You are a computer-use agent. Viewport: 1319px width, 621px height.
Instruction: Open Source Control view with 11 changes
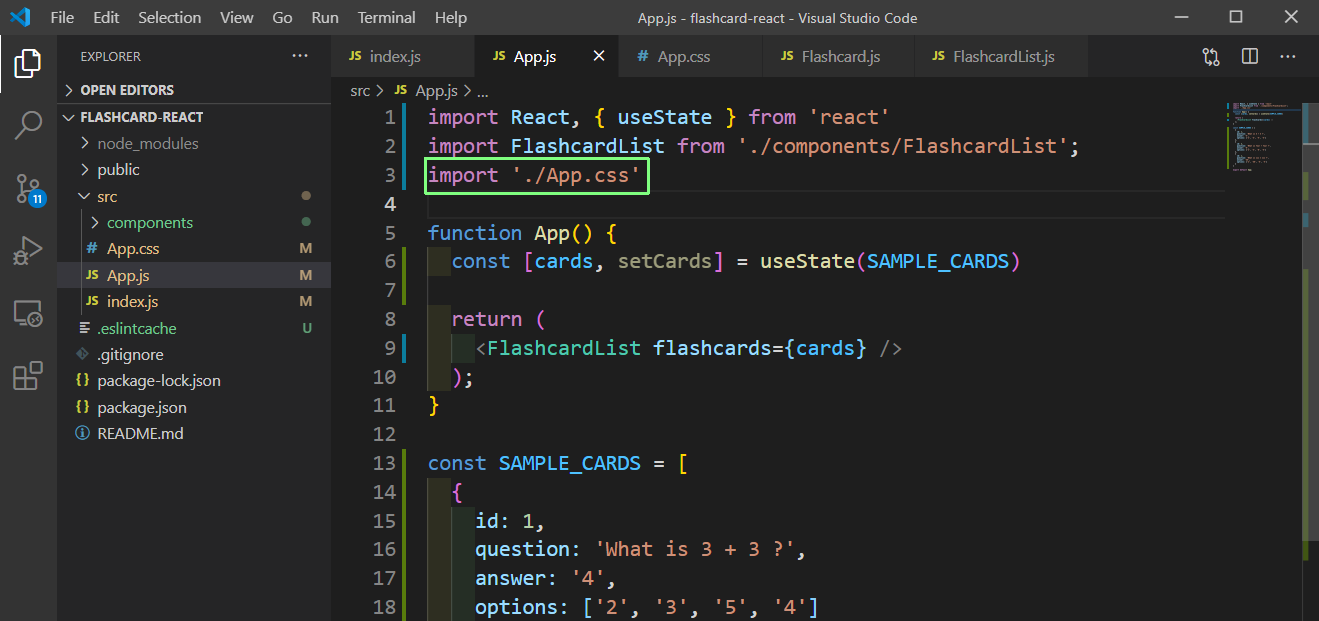[29, 189]
